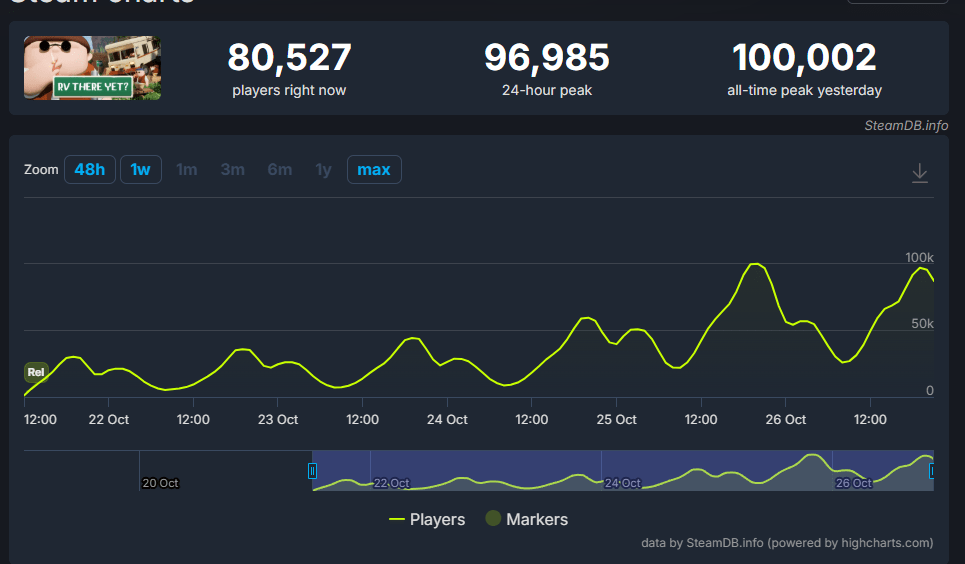Switch chart zoom to max
This screenshot has width=965, height=564.
pos(374,170)
